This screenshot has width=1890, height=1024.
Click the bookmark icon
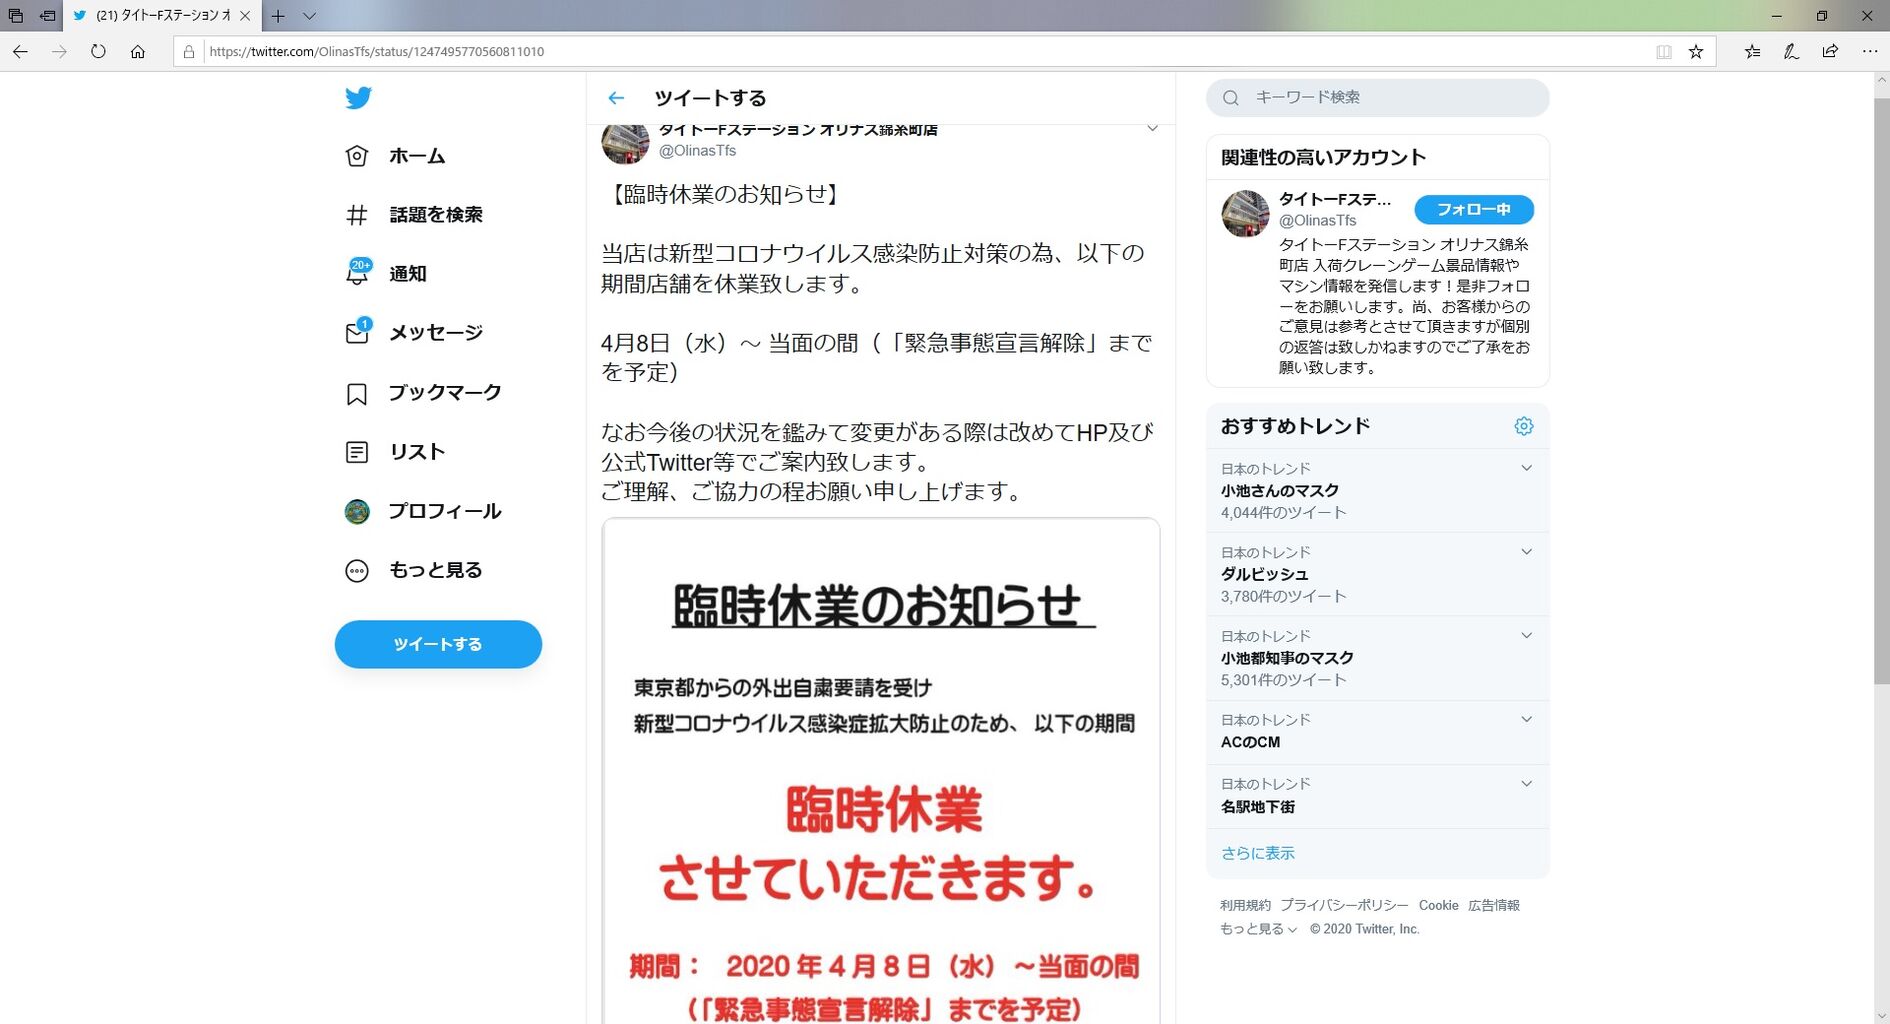pos(357,394)
